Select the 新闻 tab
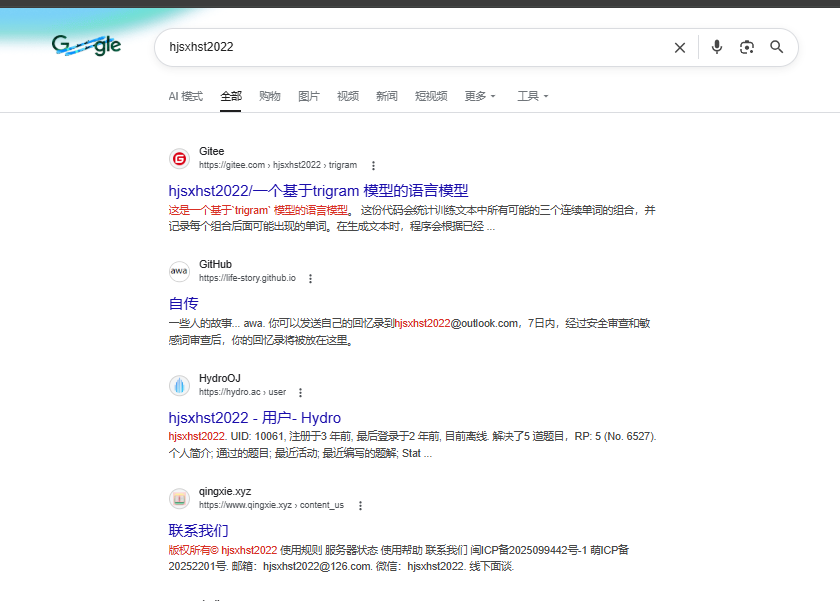Viewport: 840px width, 601px height. [386, 96]
